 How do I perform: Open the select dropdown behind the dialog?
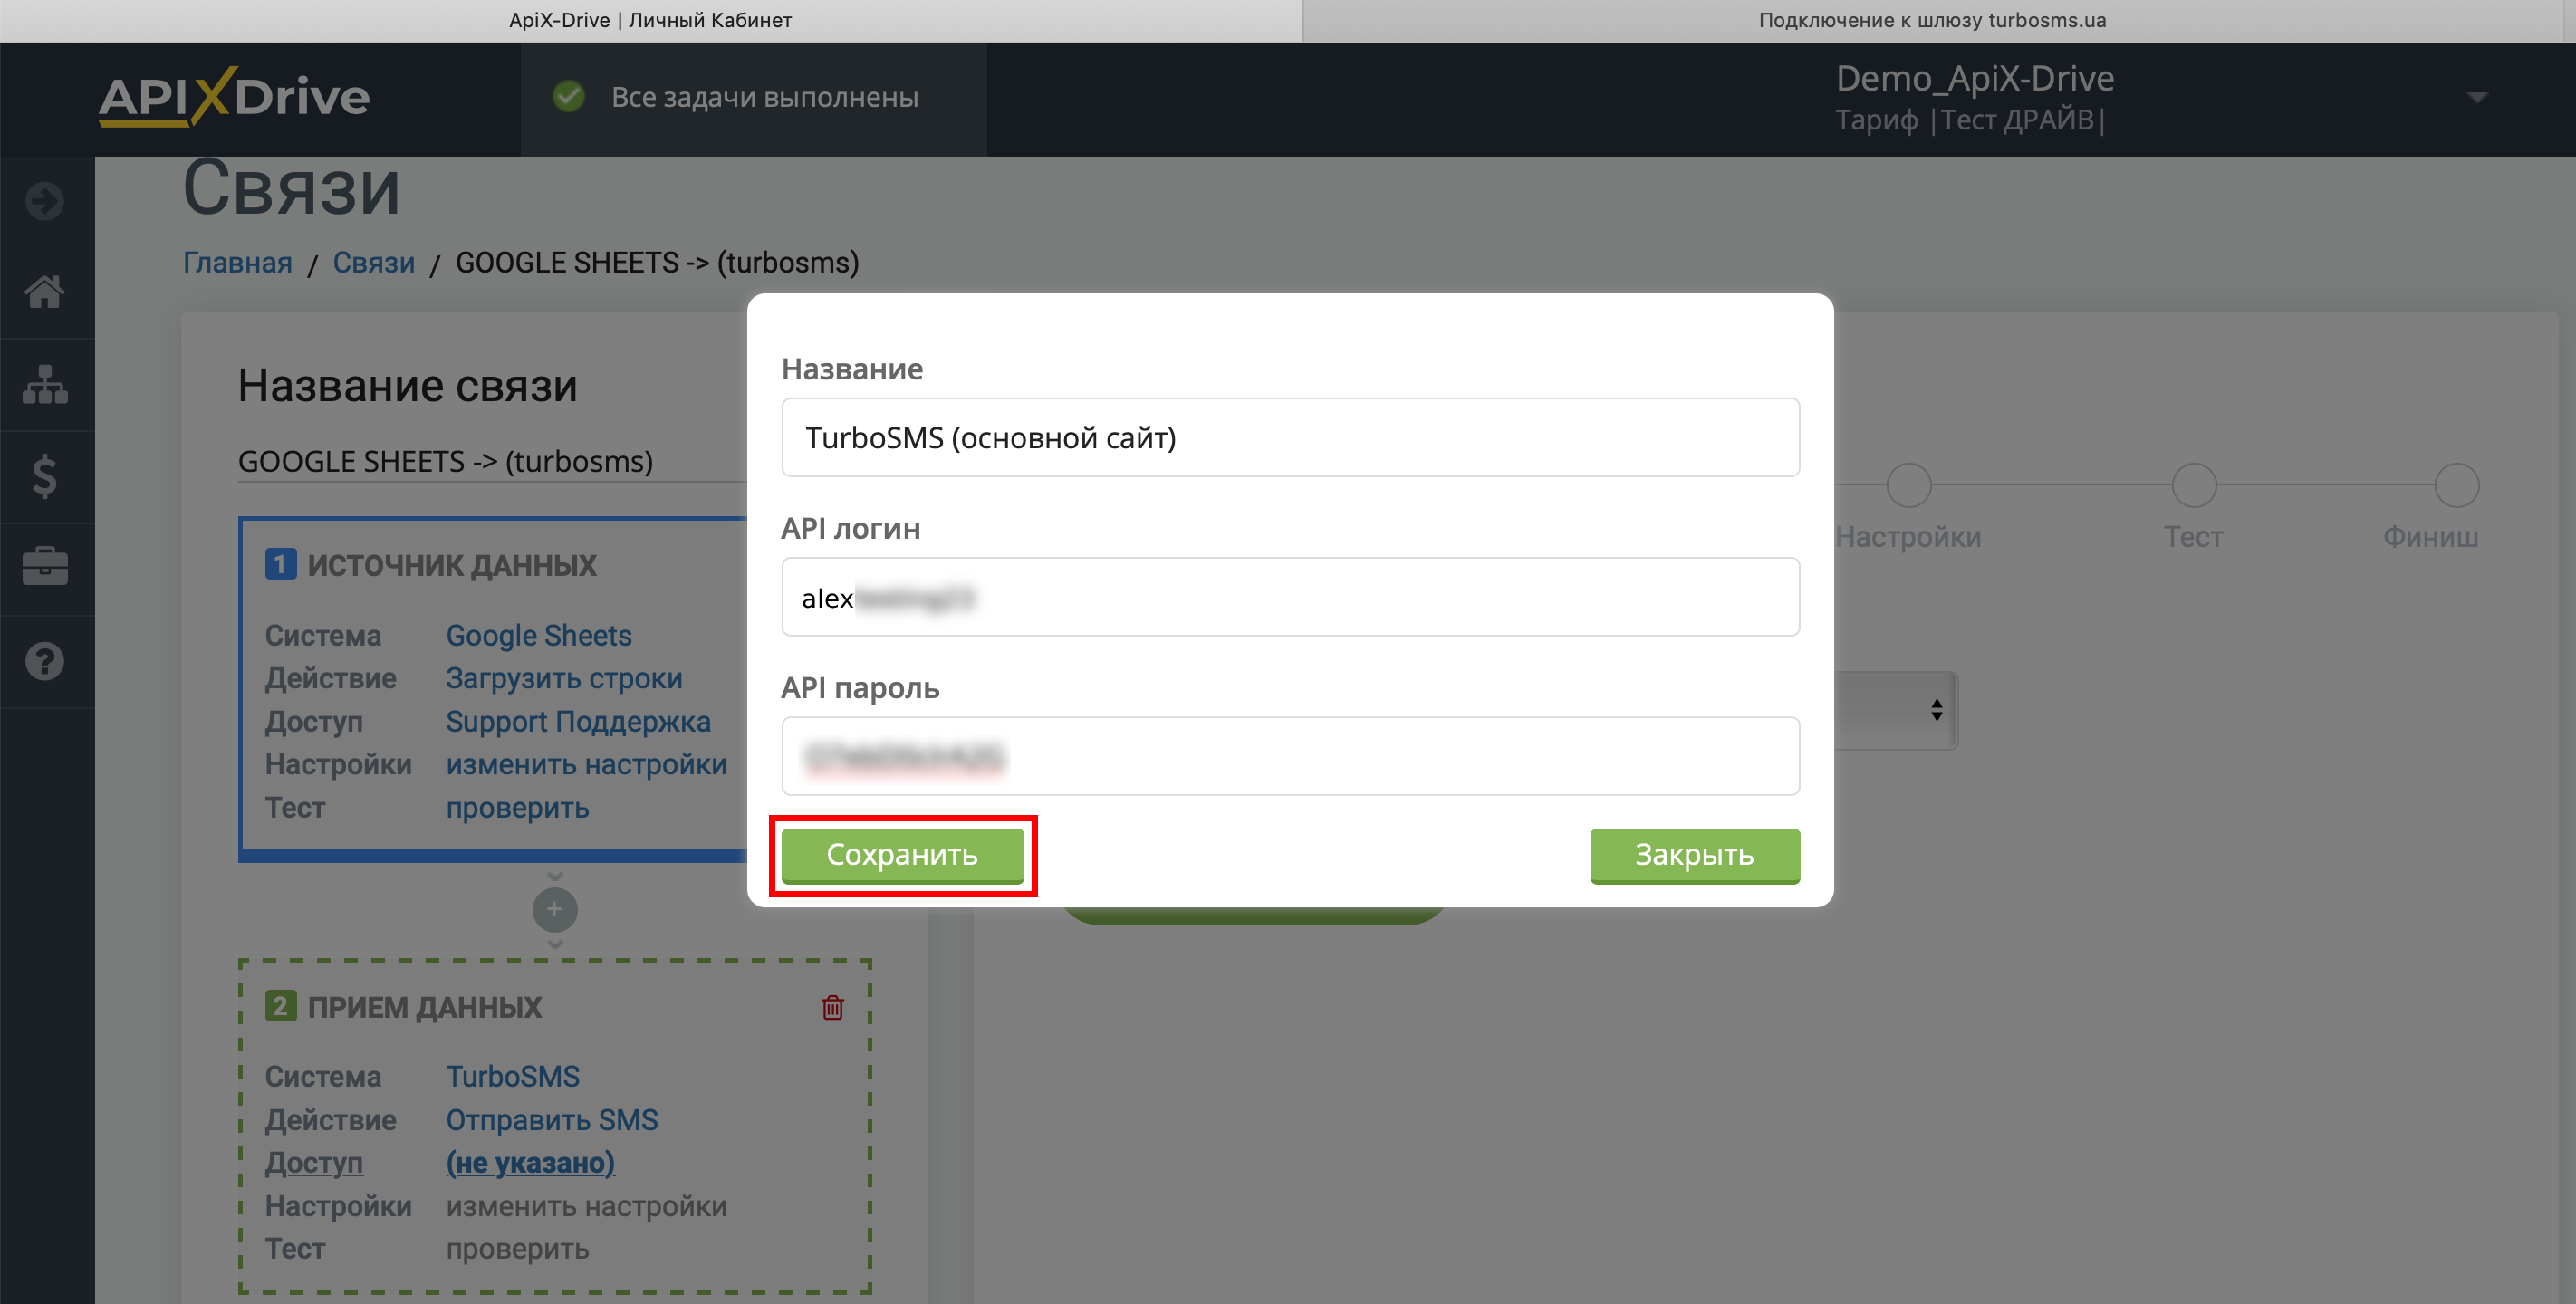click(1895, 710)
